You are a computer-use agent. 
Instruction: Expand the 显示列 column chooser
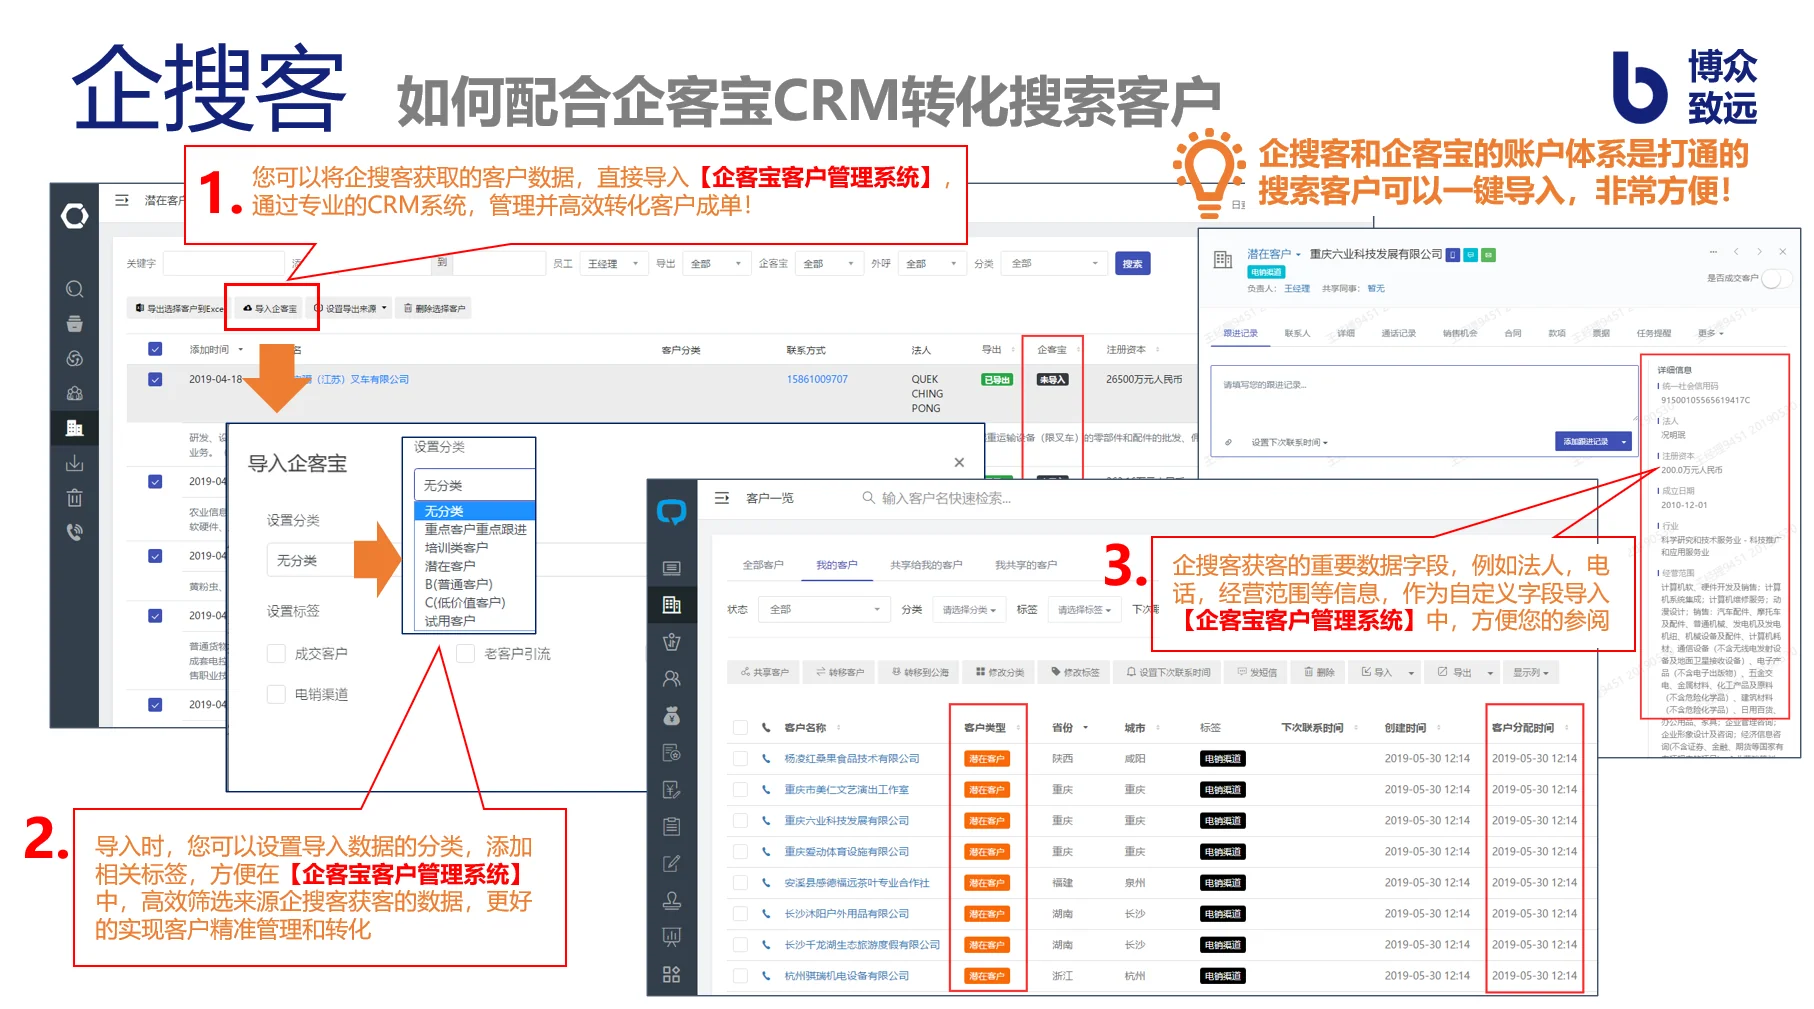click(x=1530, y=672)
